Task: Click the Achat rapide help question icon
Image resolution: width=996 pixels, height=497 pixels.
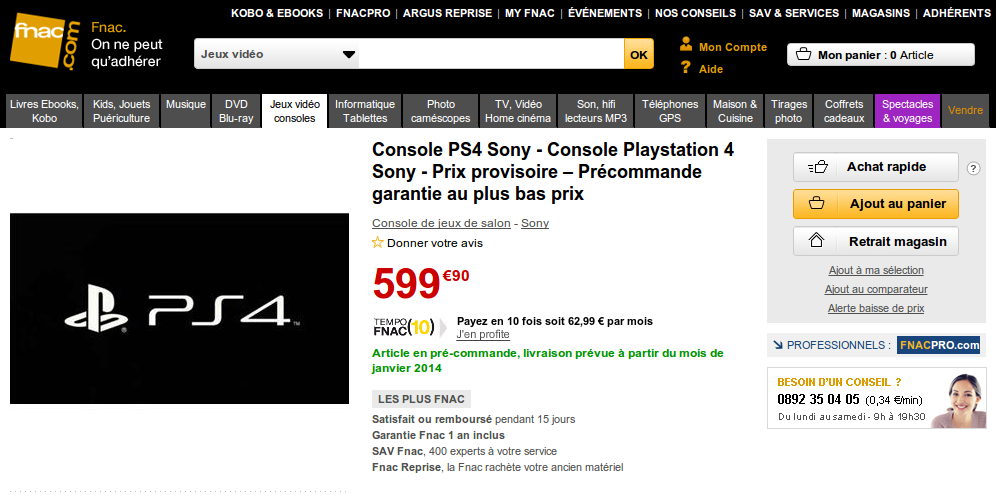Action: 973,168
